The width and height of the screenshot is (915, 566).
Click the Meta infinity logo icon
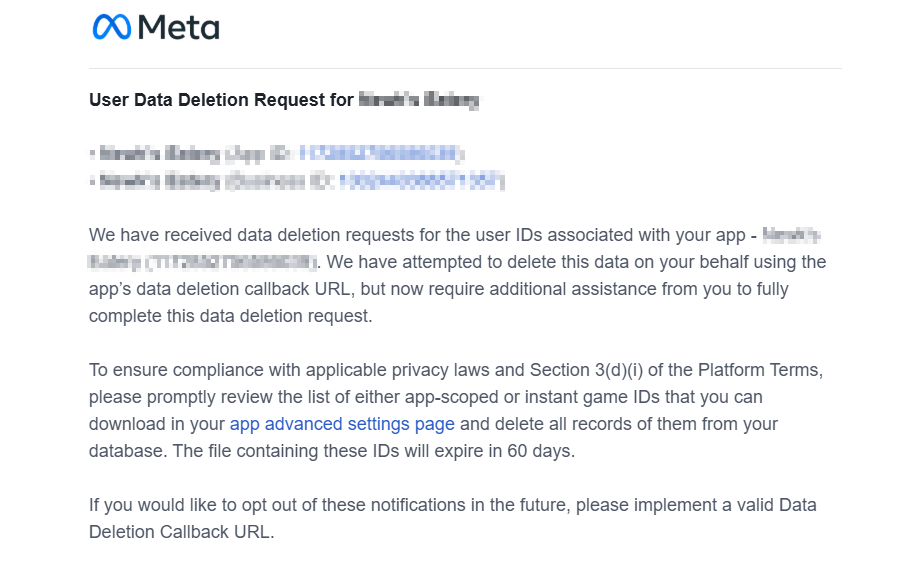click(x=111, y=27)
